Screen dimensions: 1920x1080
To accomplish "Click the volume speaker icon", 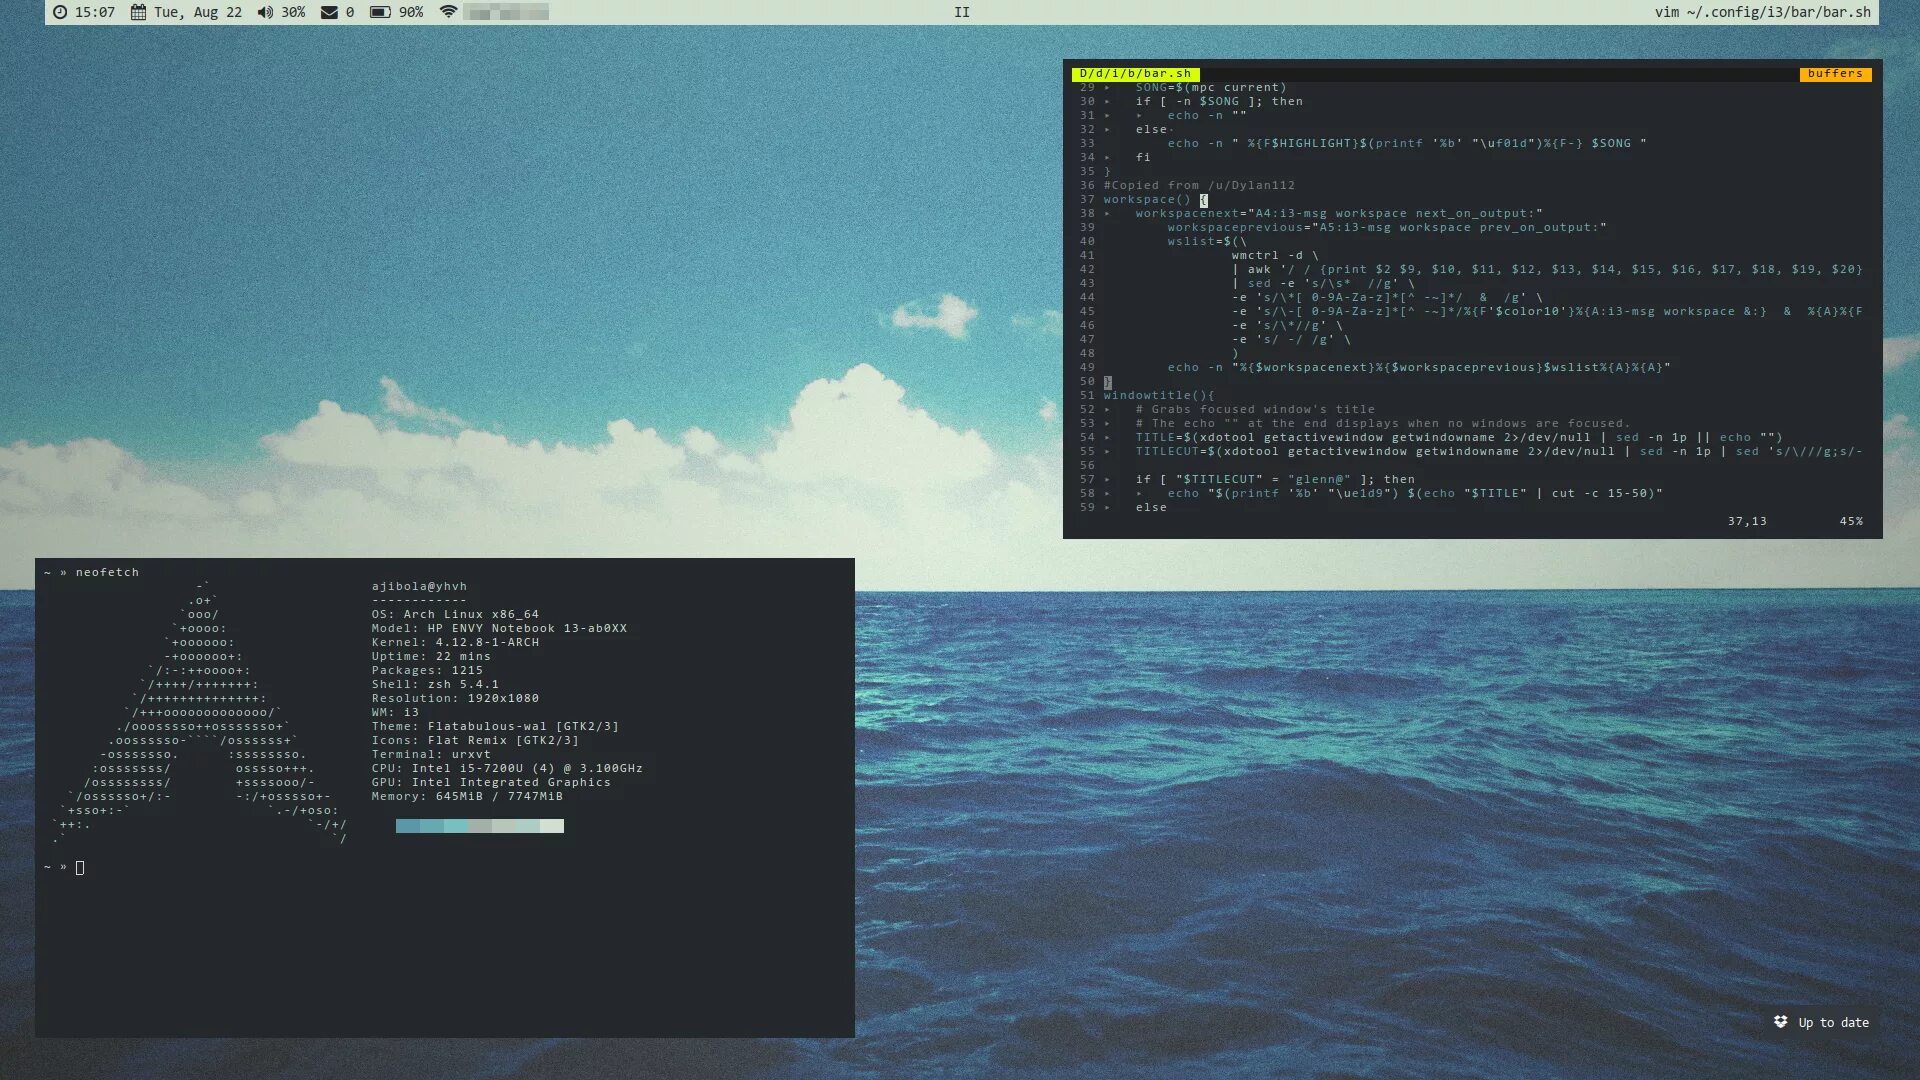I will pos(264,12).
